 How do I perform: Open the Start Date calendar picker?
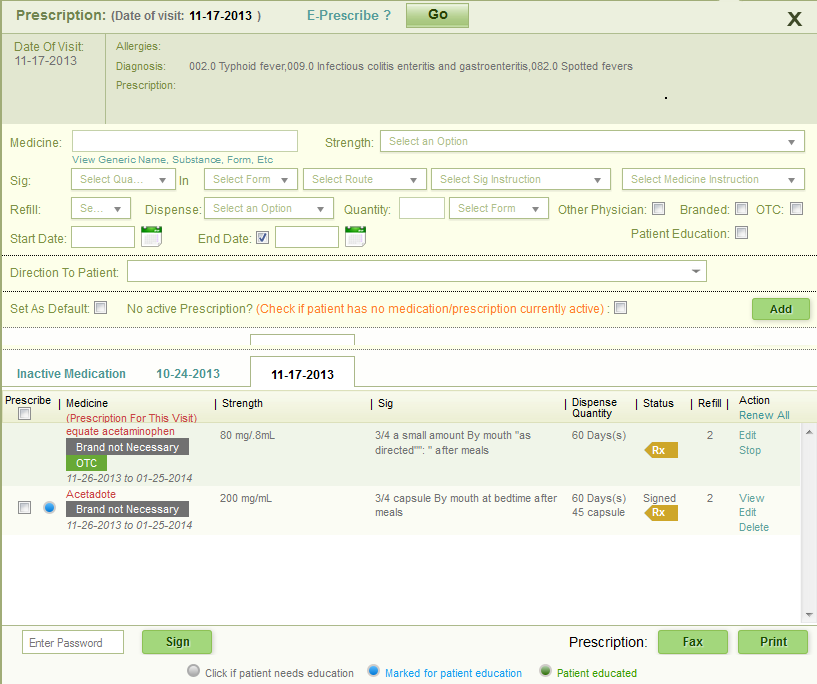(x=152, y=237)
